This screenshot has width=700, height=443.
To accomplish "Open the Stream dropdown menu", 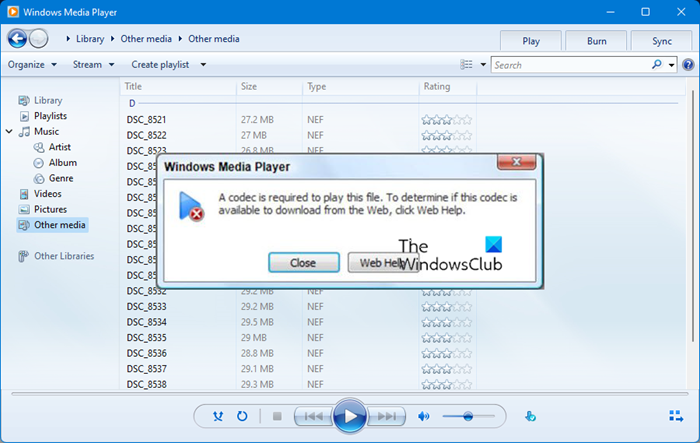I will (x=94, y=65).
